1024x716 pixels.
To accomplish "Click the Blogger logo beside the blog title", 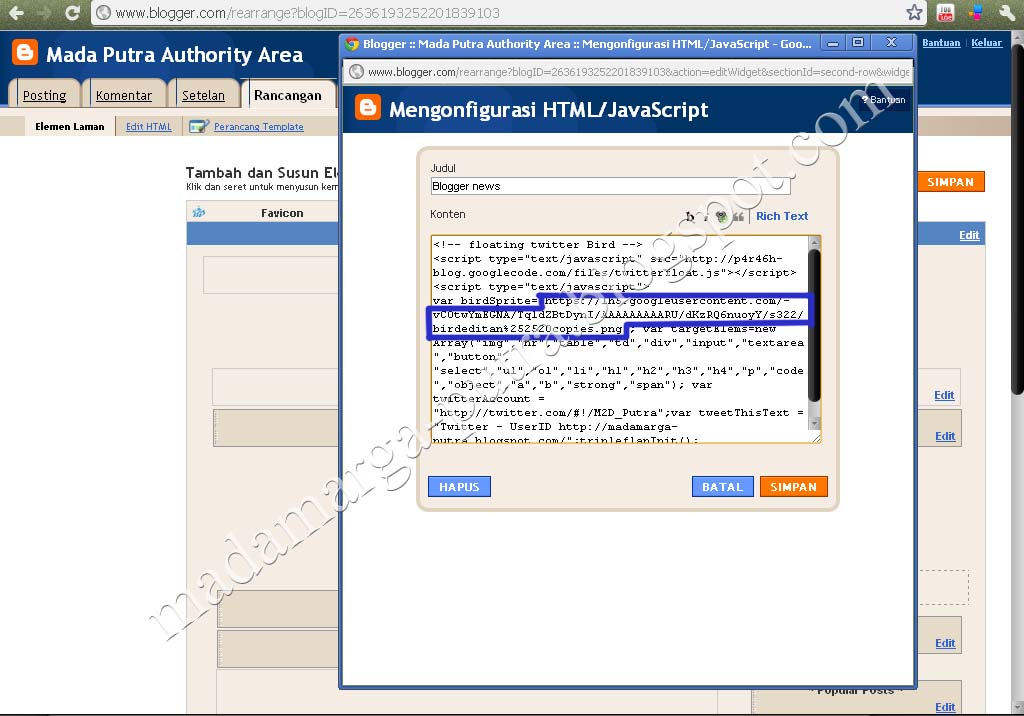I will pyautogui.click(x=25, y=52).
